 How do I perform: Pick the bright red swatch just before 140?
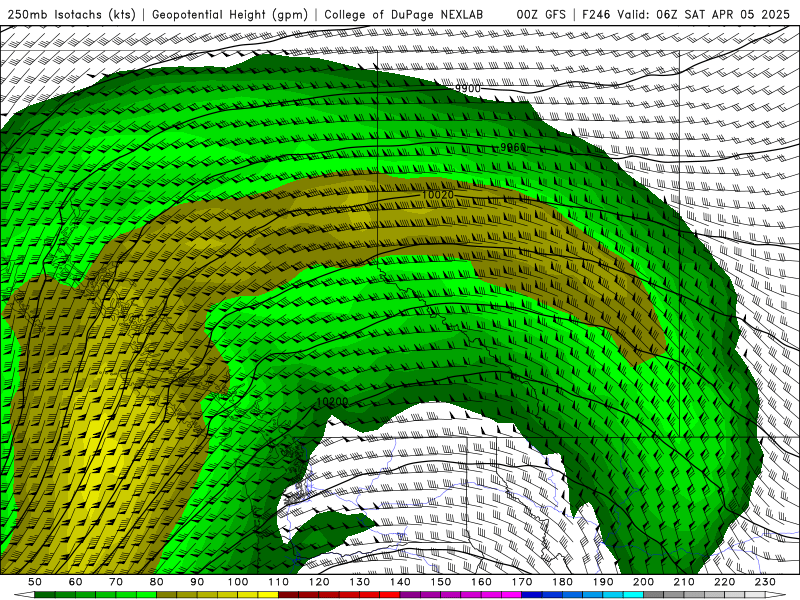click(x=390, y=594)
